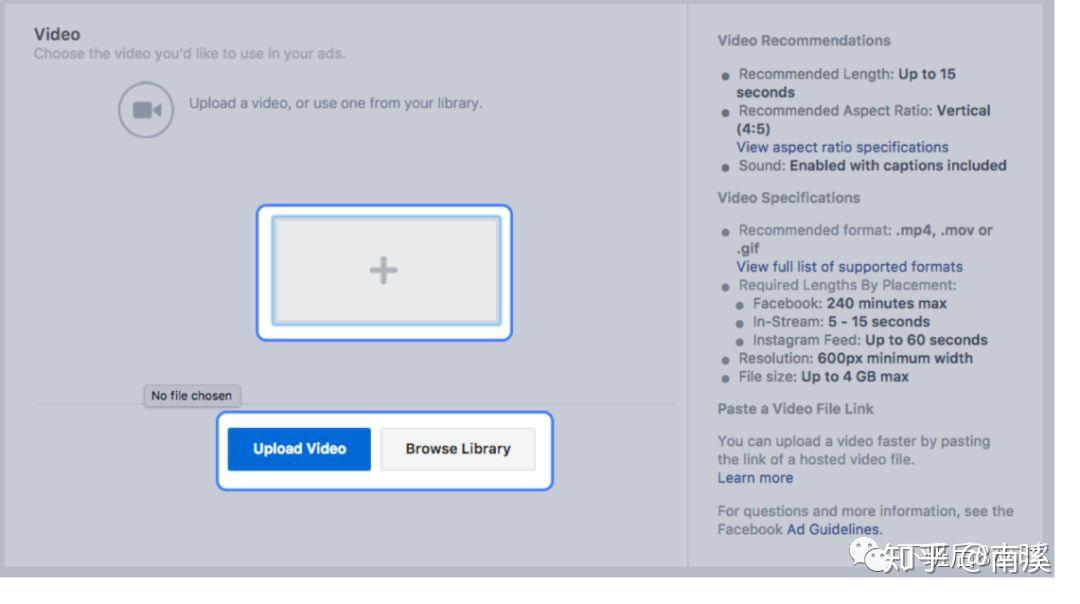The width and height of the screenshot is (1080, 604).
Task: Select the dashed video upload placeholder
Action: click(384, 270)
